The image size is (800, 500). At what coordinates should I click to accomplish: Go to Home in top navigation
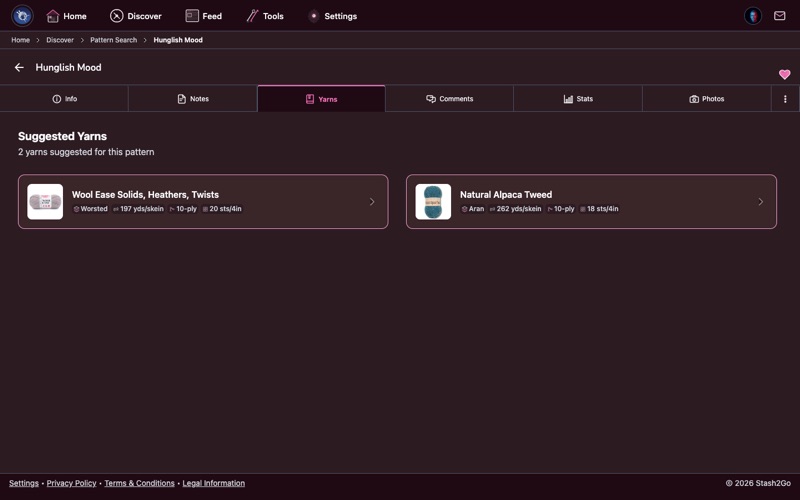click(66, 16)
